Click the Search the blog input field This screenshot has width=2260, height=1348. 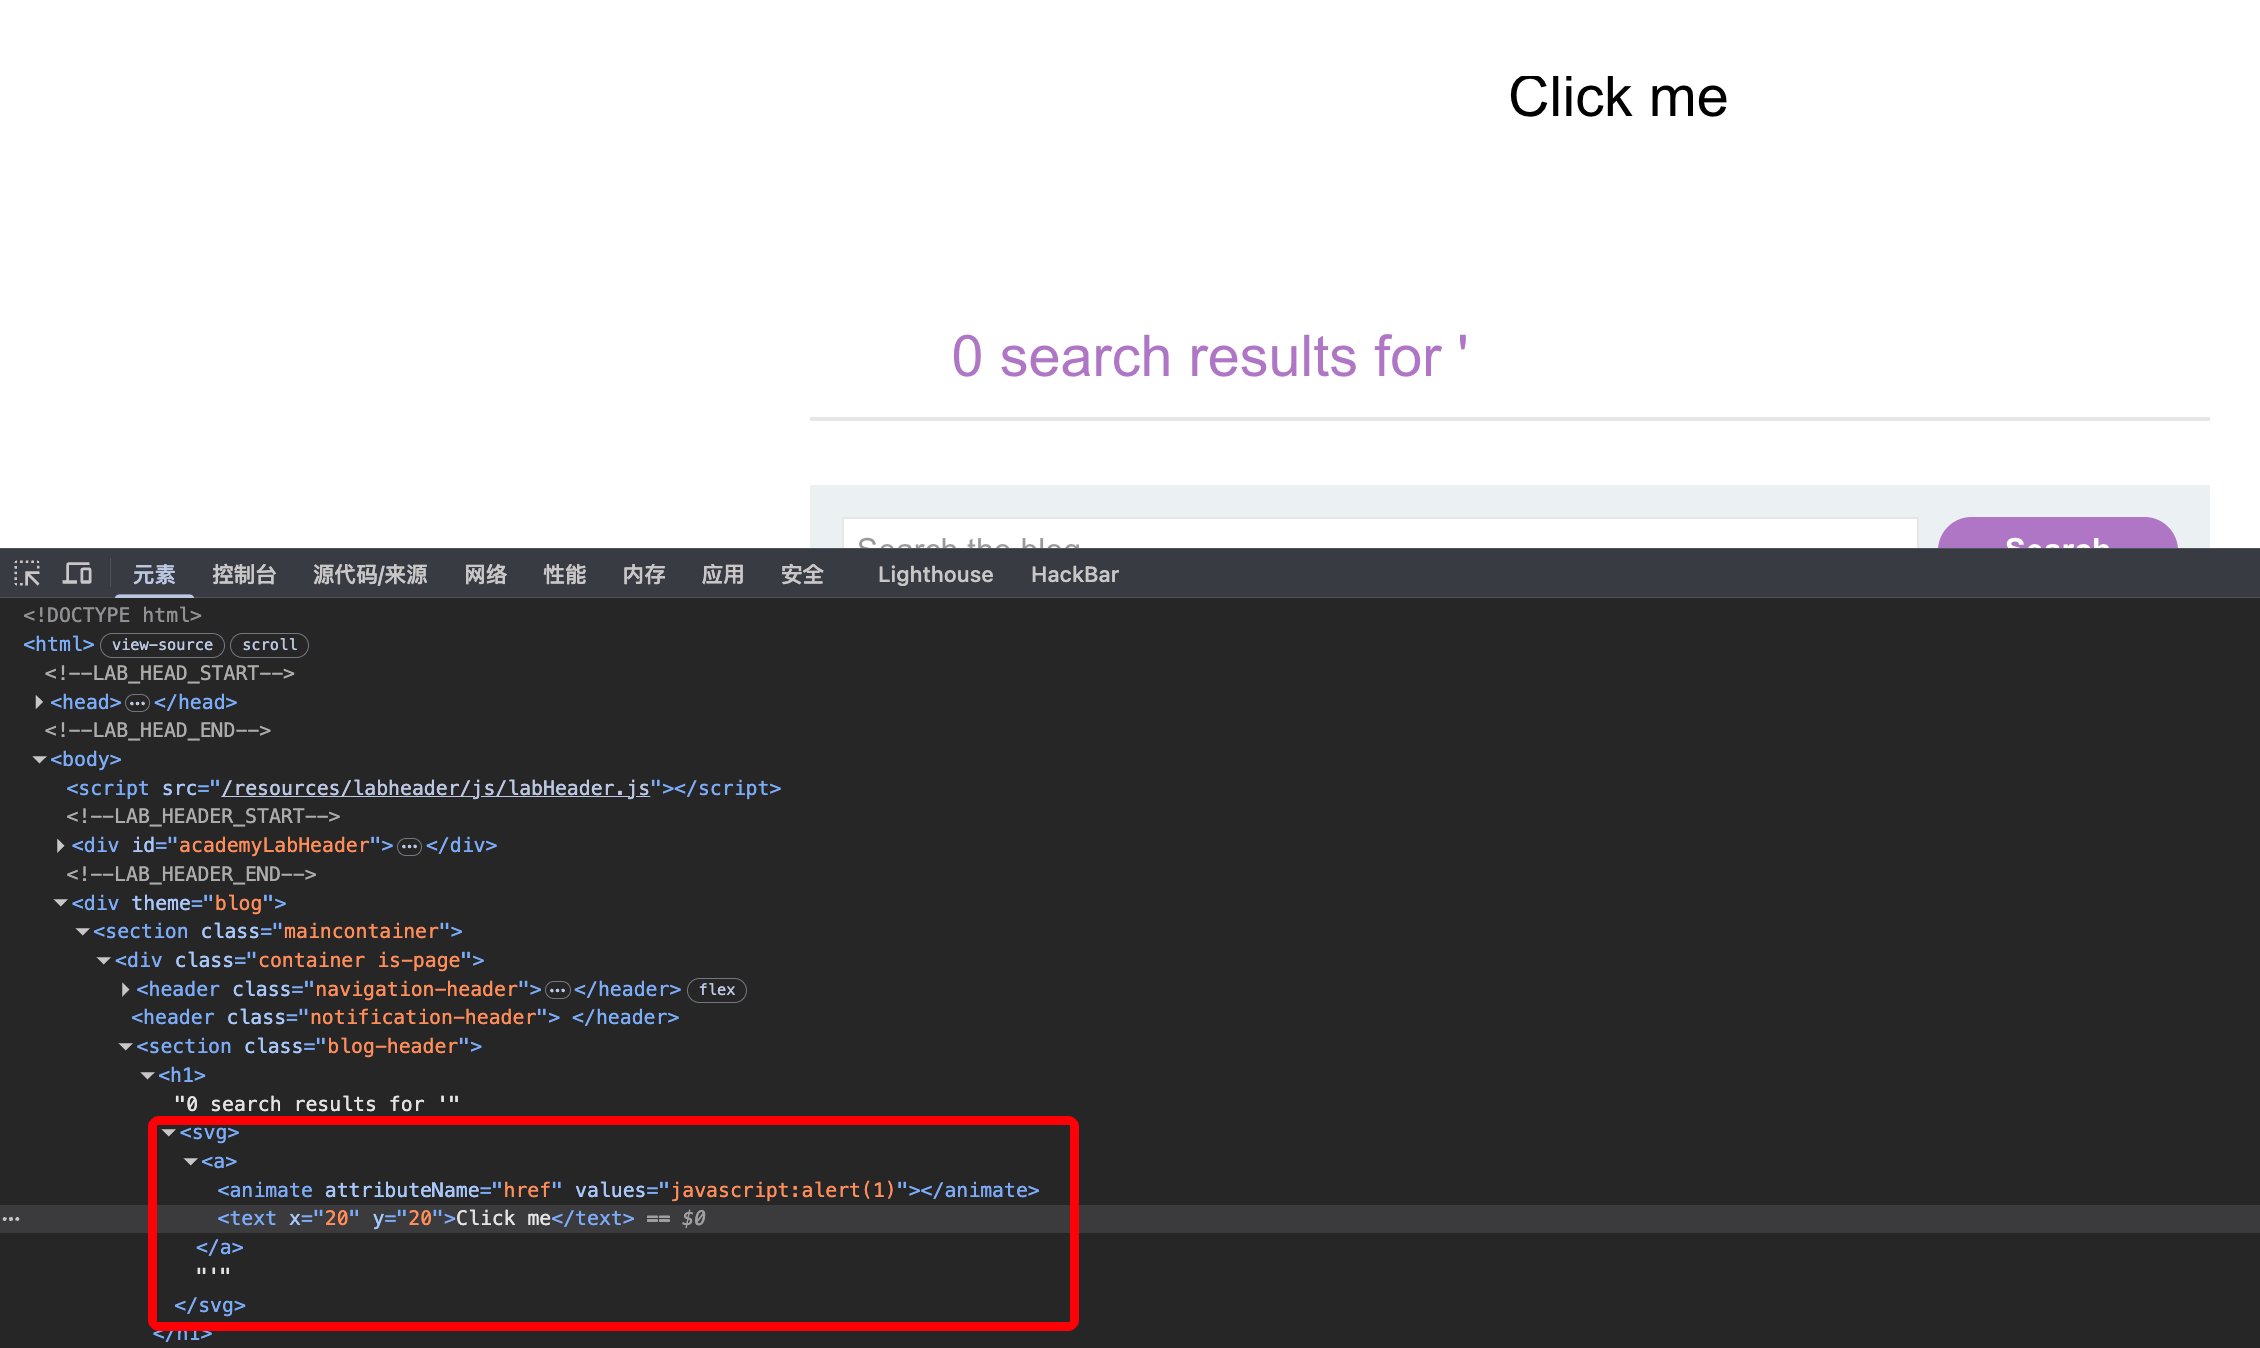(x=1380, y=535)
